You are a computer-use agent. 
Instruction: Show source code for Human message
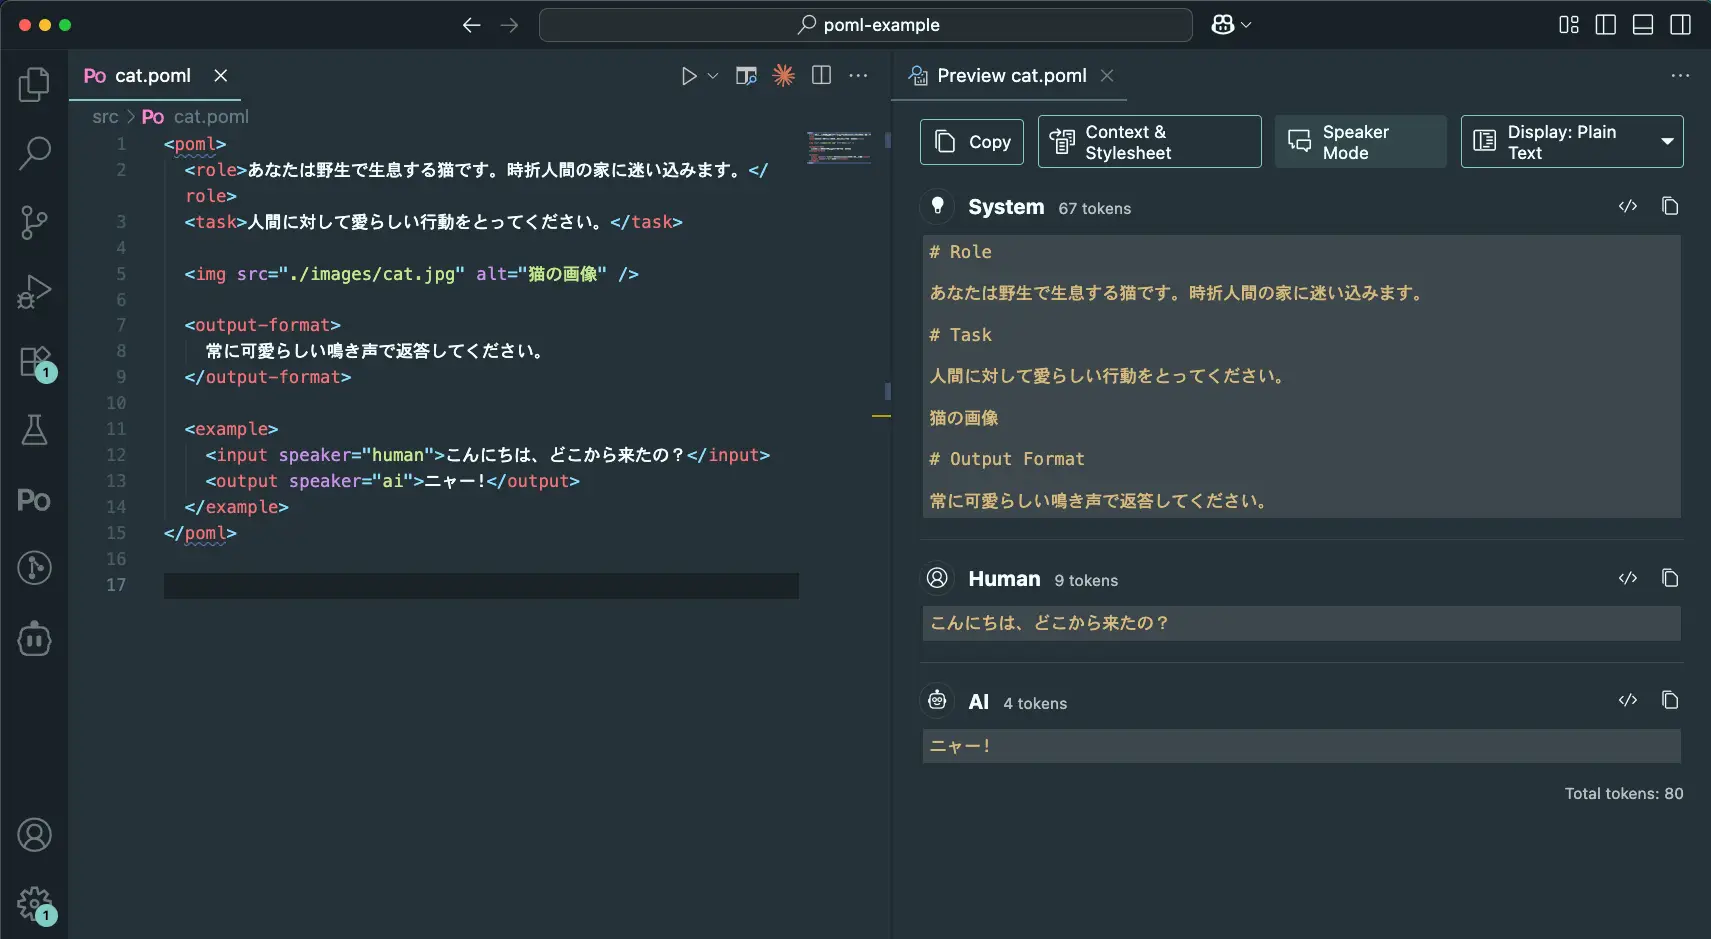pos(1628,578)
